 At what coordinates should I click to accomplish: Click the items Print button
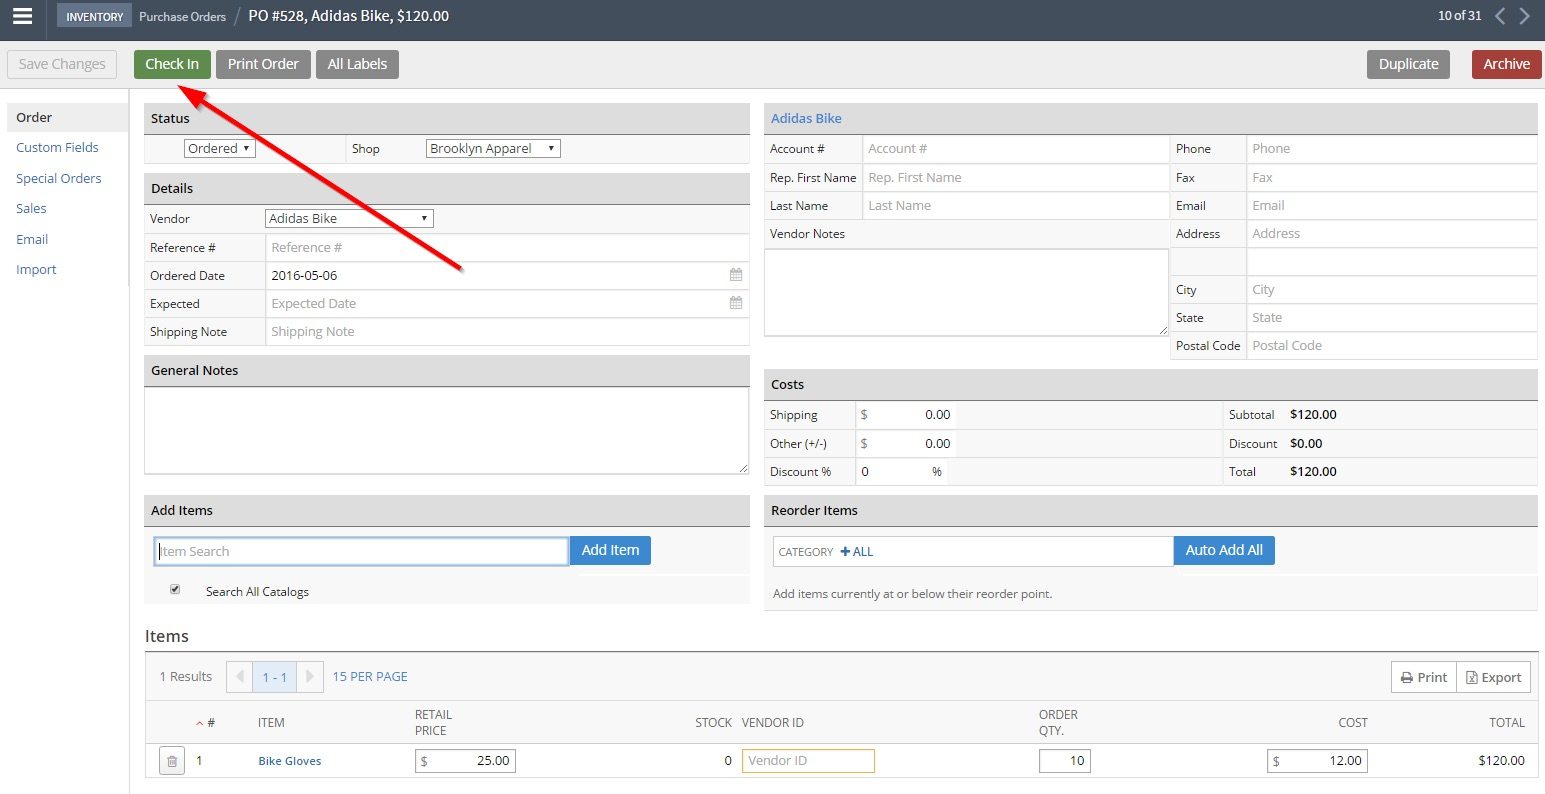tap(1424, 677)
